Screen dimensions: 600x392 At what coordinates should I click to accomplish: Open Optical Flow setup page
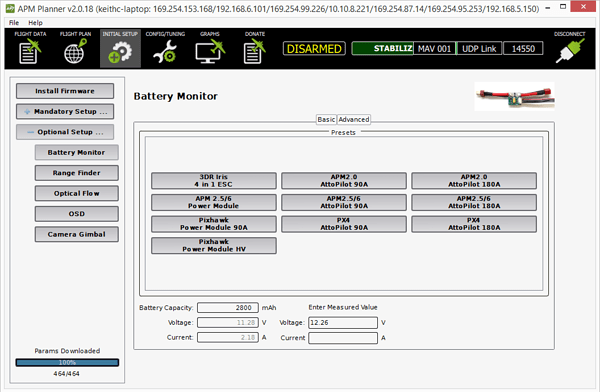pyautogui.click(x=77, y=193)
